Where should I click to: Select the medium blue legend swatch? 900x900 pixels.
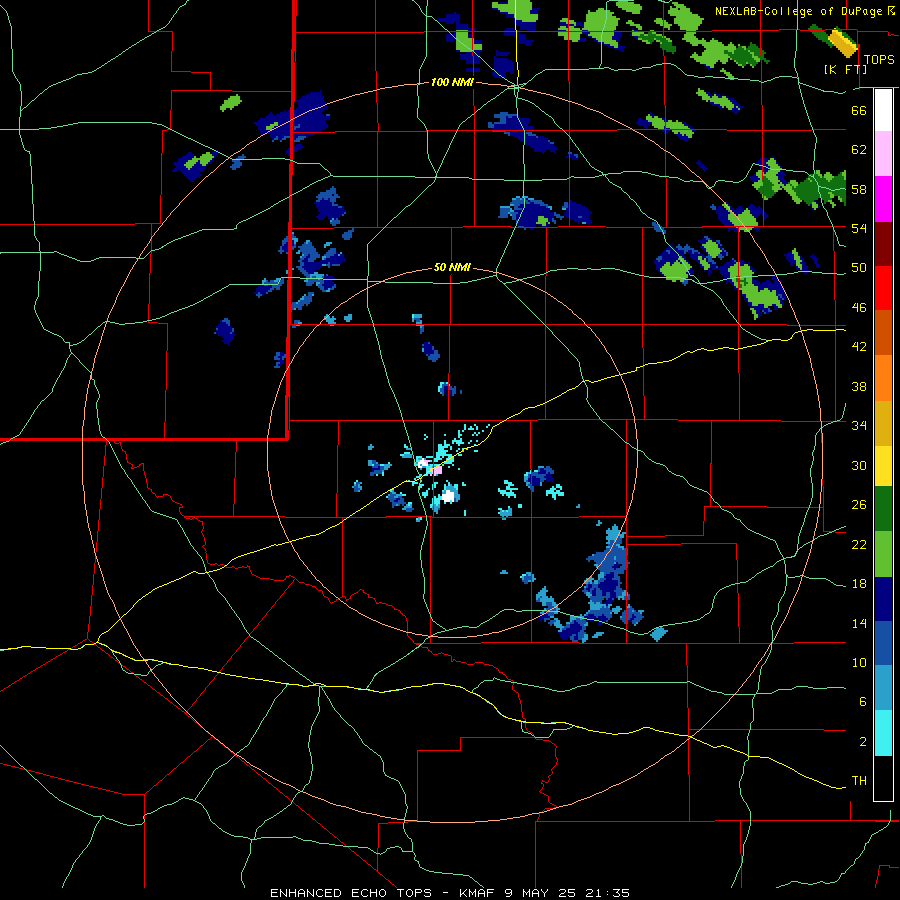(883, 643)
